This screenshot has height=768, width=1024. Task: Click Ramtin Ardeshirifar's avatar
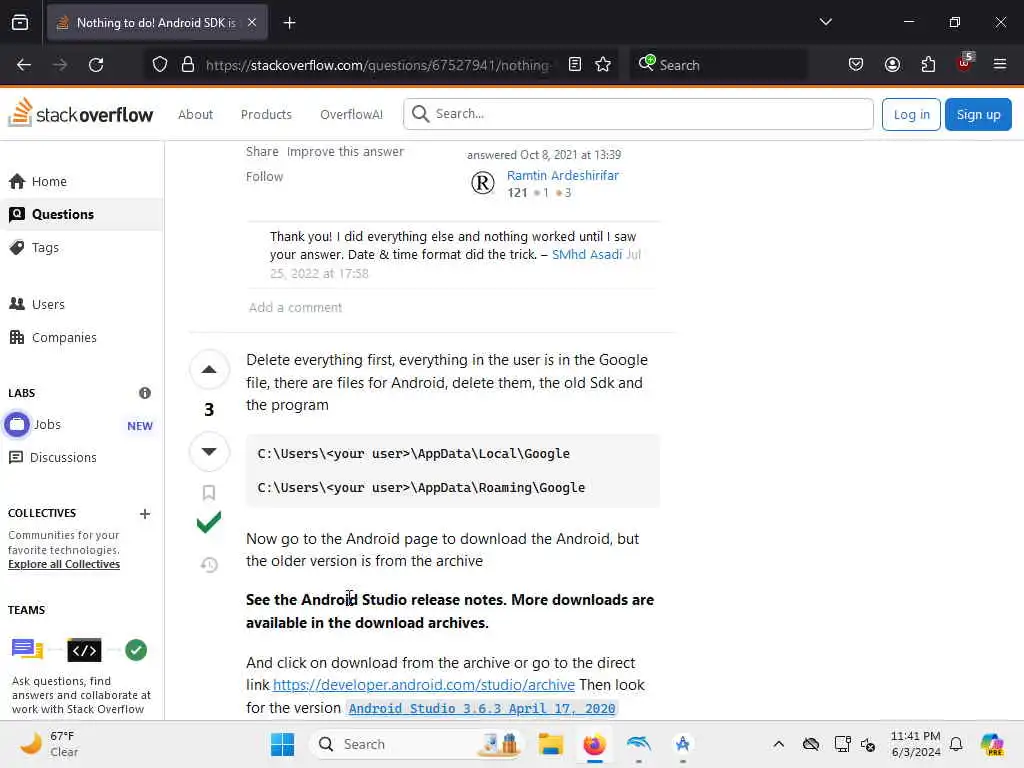pyautogui.click(x=483, y=184)
